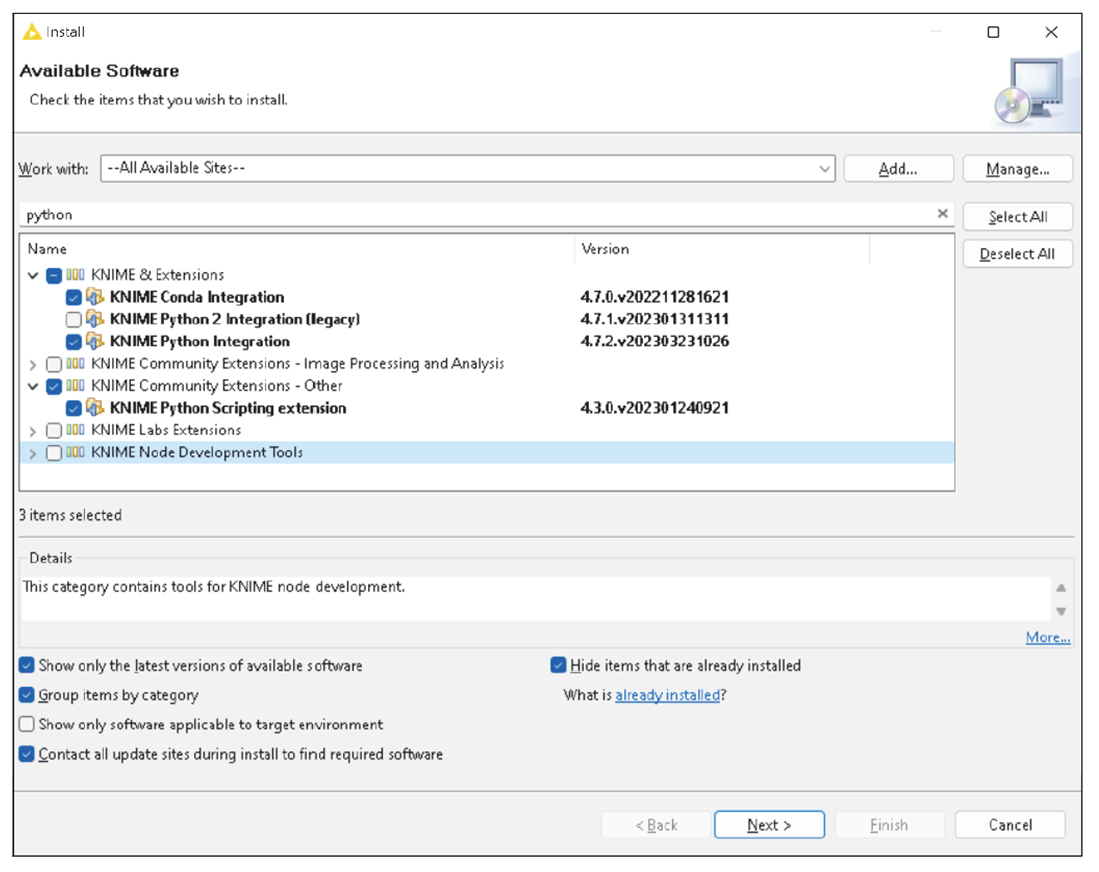Click the Install wizard icon in title bar
The width and height of the screenshot is (1099, 872).
(x=30, y=31)
